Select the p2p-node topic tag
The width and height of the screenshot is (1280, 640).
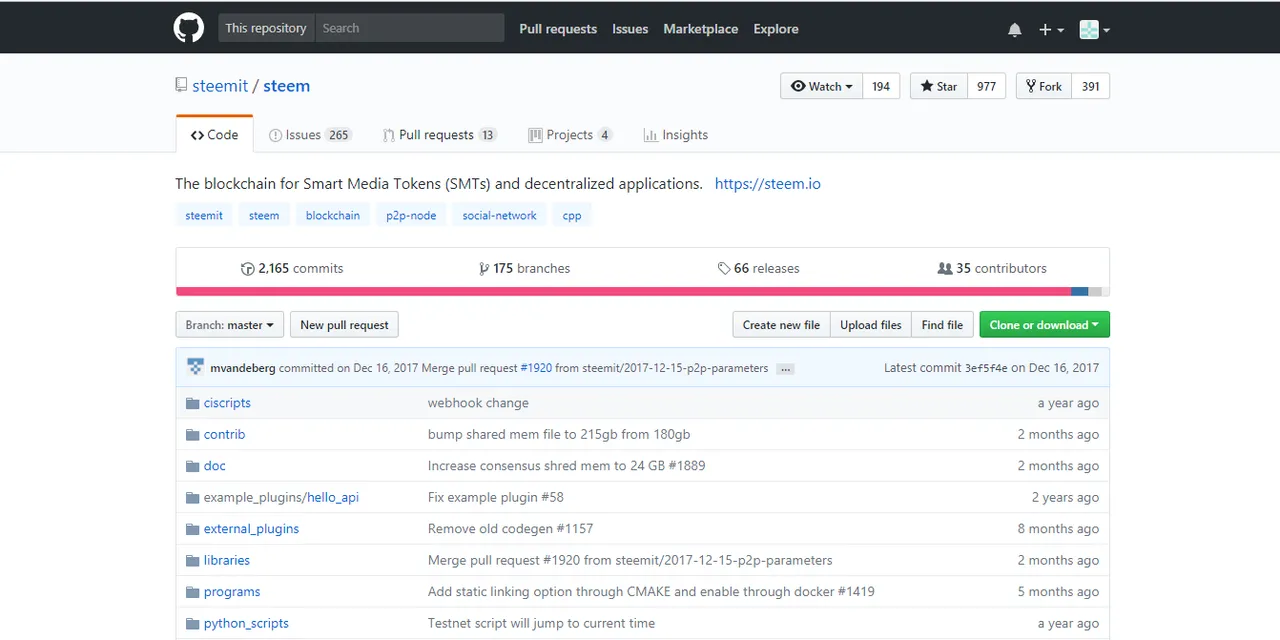point(411,215)
